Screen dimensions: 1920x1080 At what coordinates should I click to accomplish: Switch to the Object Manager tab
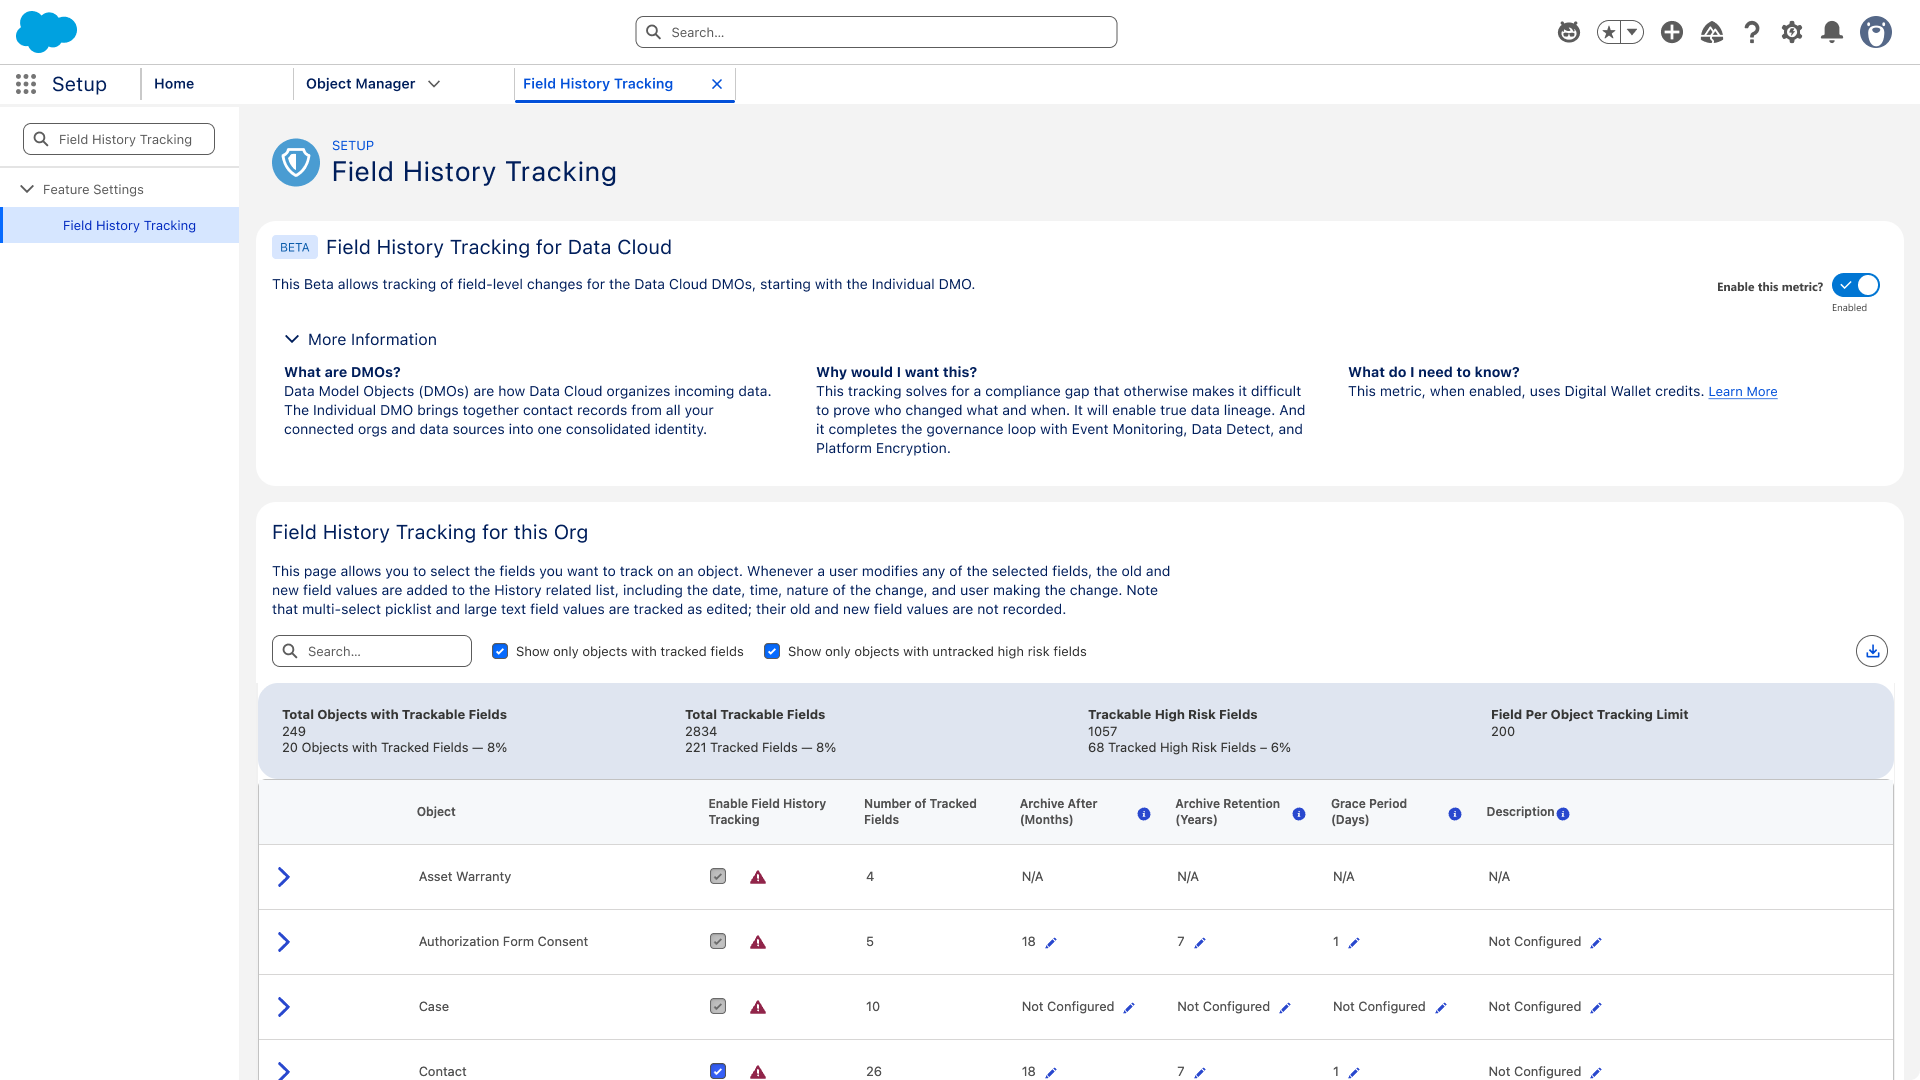(360, 84)
